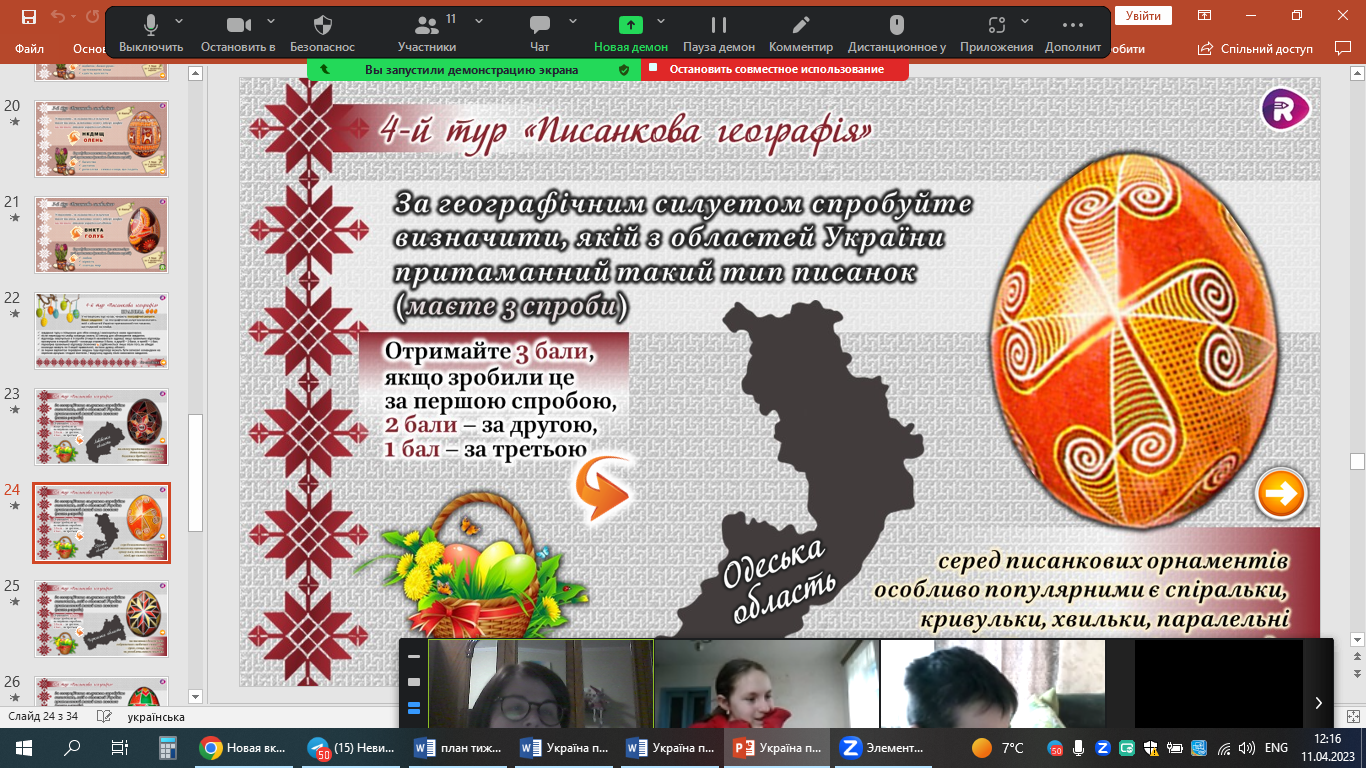Click orange next arrow button on slide
Viewport: 1366px width, 768px height.
1281,493
